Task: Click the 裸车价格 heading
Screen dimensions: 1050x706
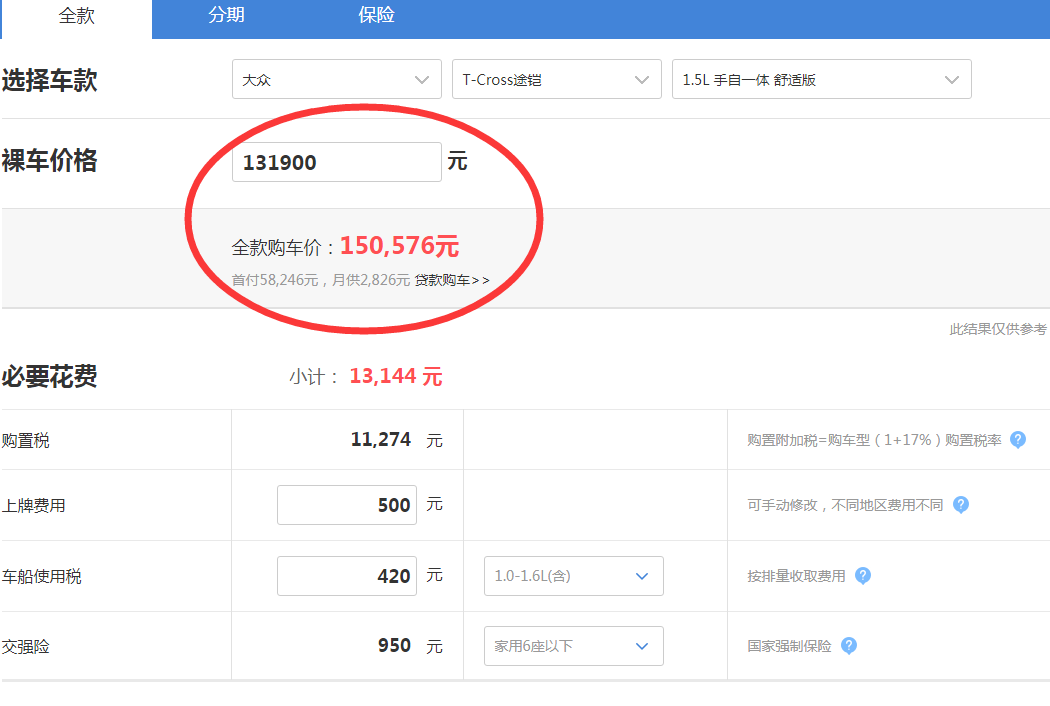Action: click(x=50, y=161)
